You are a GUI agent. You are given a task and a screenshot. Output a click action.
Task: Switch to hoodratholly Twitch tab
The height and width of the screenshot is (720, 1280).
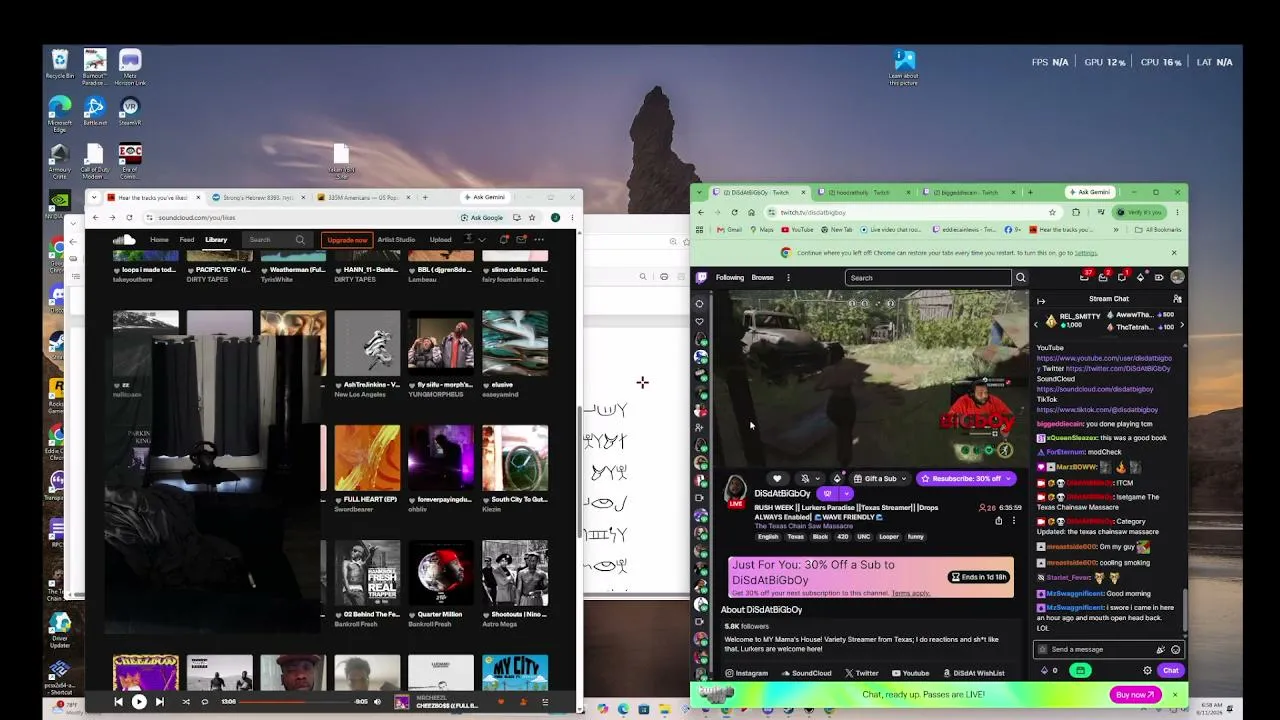click(862, 192)
